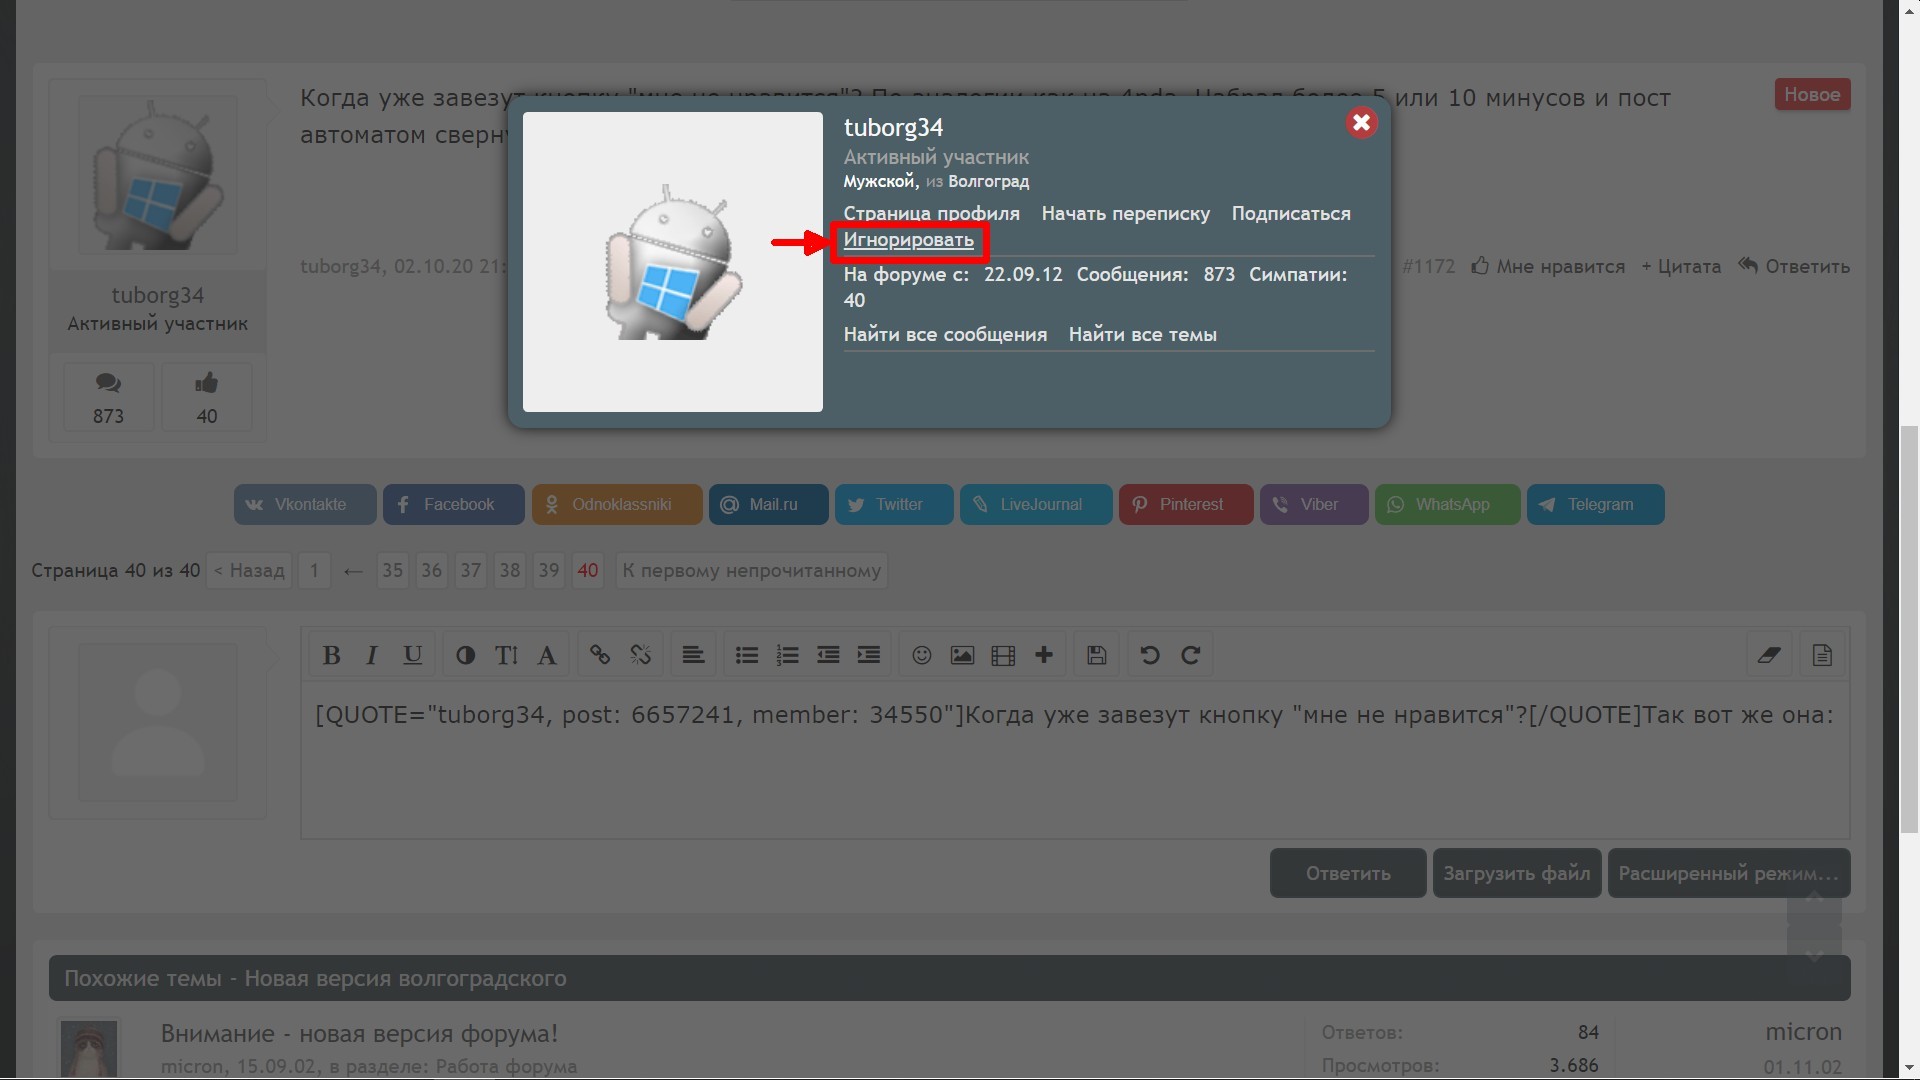Open text color picker icon

[x=465, y=655]
